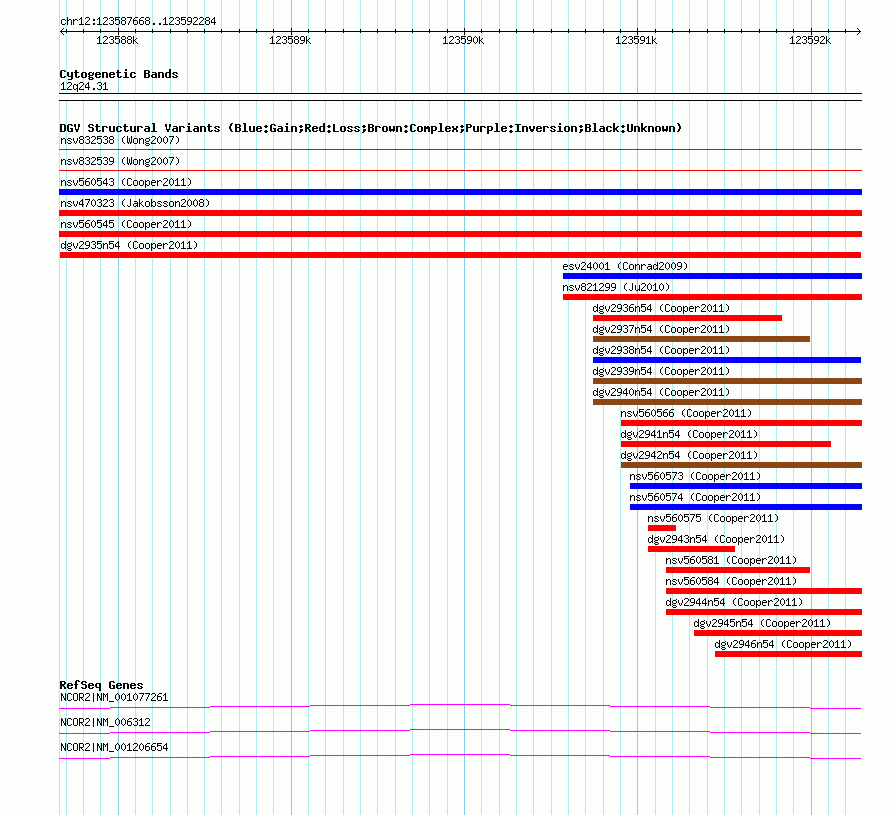This screenshot has width=890, height=815.
Task: Click the ruler's left arrow end
Action: pos(62,31)
